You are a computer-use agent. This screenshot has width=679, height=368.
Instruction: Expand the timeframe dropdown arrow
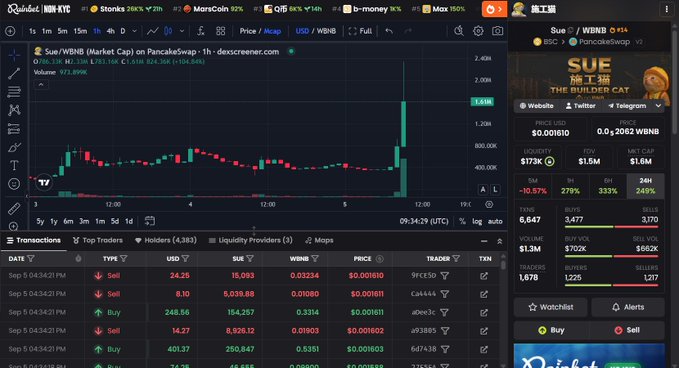click(x=134, y=31)
